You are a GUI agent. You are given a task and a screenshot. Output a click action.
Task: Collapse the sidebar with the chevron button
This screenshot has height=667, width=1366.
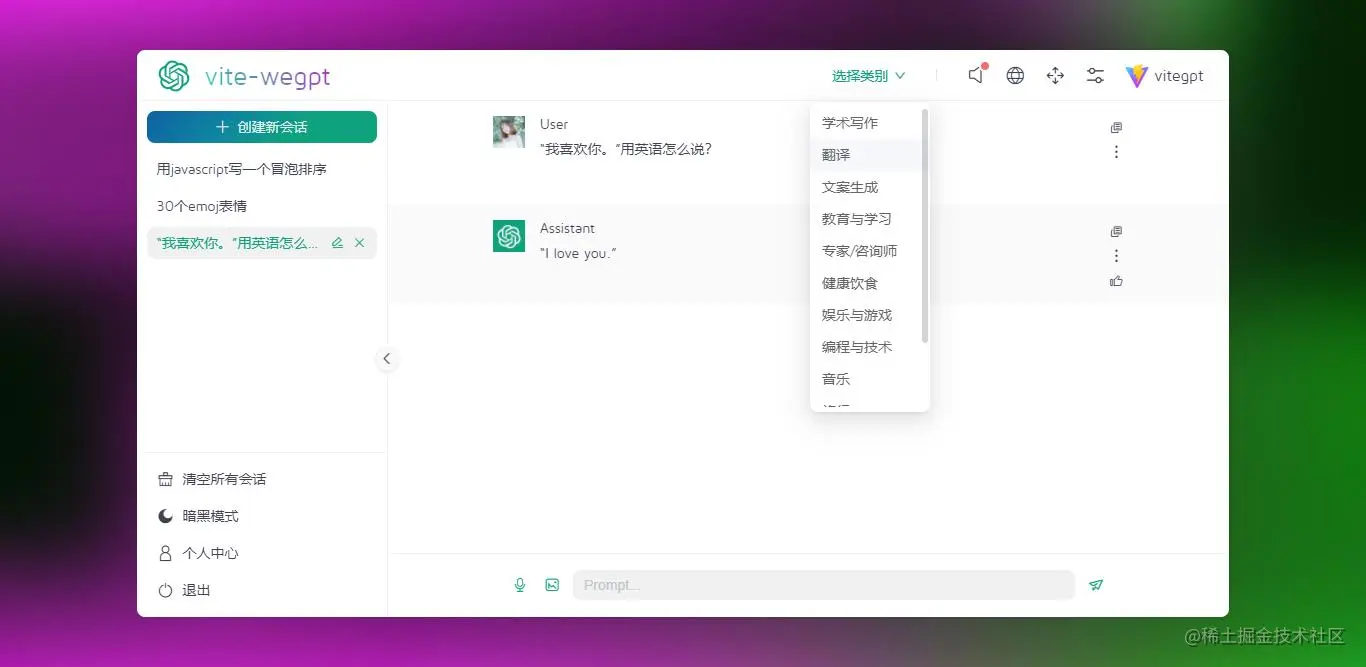[x=387, y=358]
